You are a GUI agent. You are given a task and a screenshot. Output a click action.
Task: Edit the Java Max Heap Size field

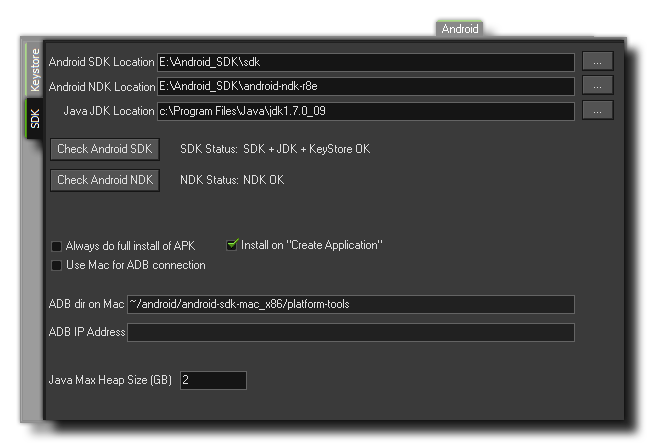[x=212, y=381]
